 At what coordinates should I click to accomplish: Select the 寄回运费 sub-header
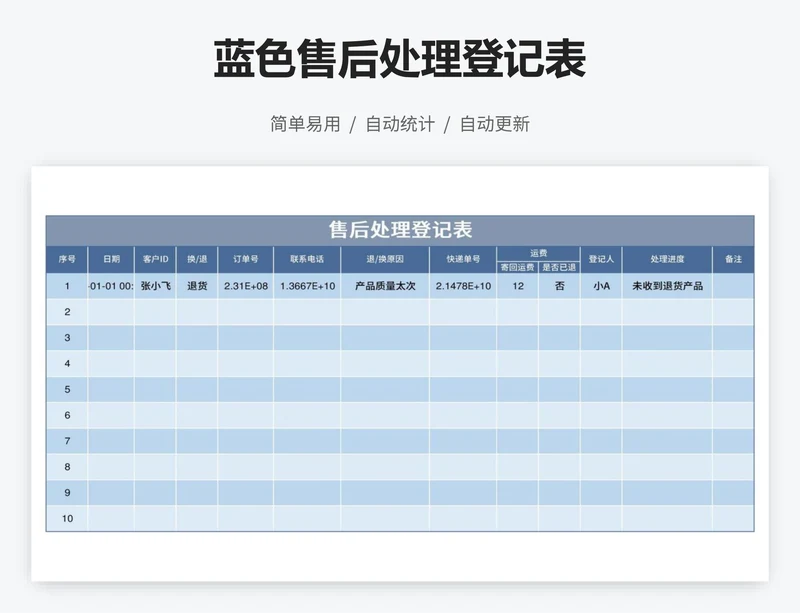517,267
